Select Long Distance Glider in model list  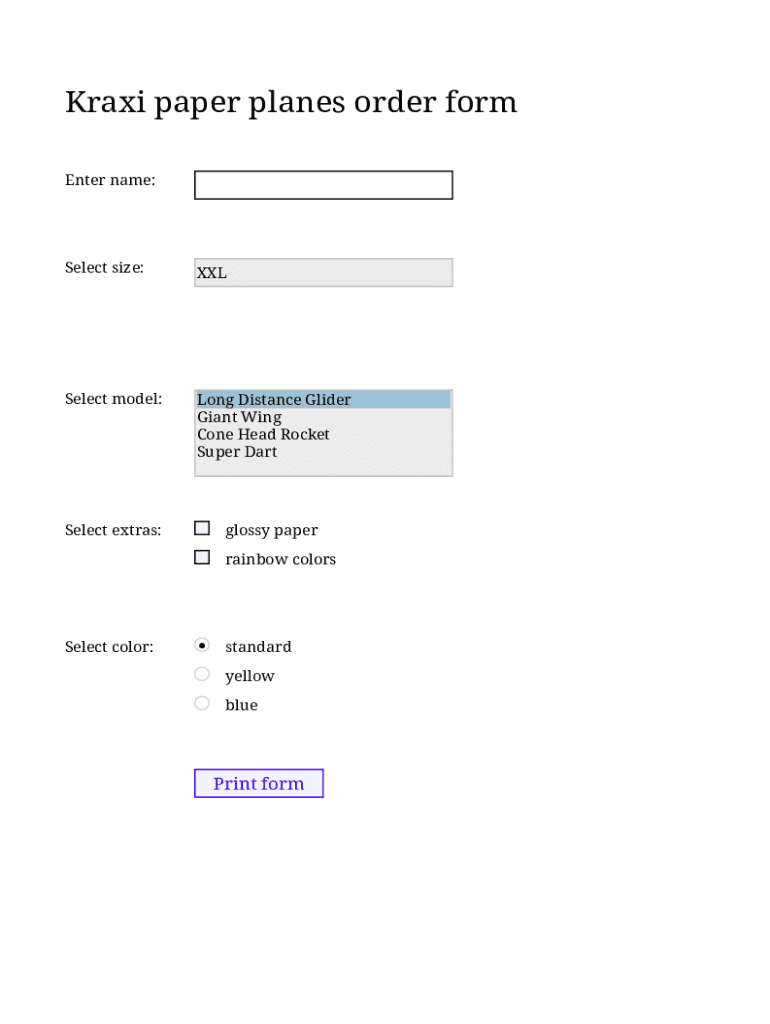[x=274, y=400]
